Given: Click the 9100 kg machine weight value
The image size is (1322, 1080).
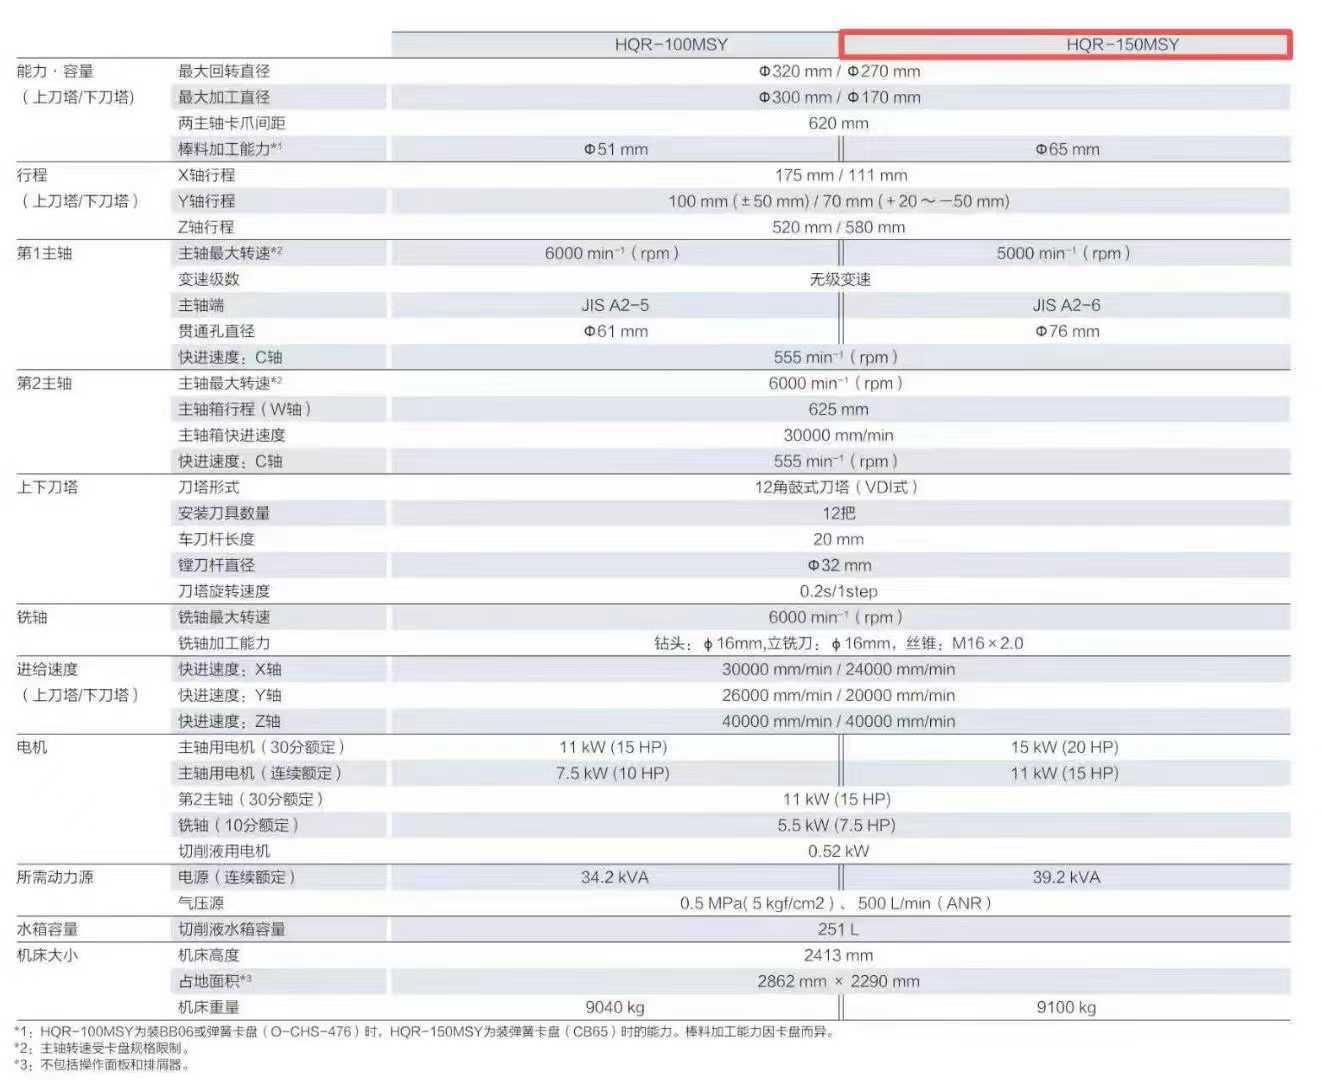Looking at the screenshot, I should (x=1066, y=1007).
